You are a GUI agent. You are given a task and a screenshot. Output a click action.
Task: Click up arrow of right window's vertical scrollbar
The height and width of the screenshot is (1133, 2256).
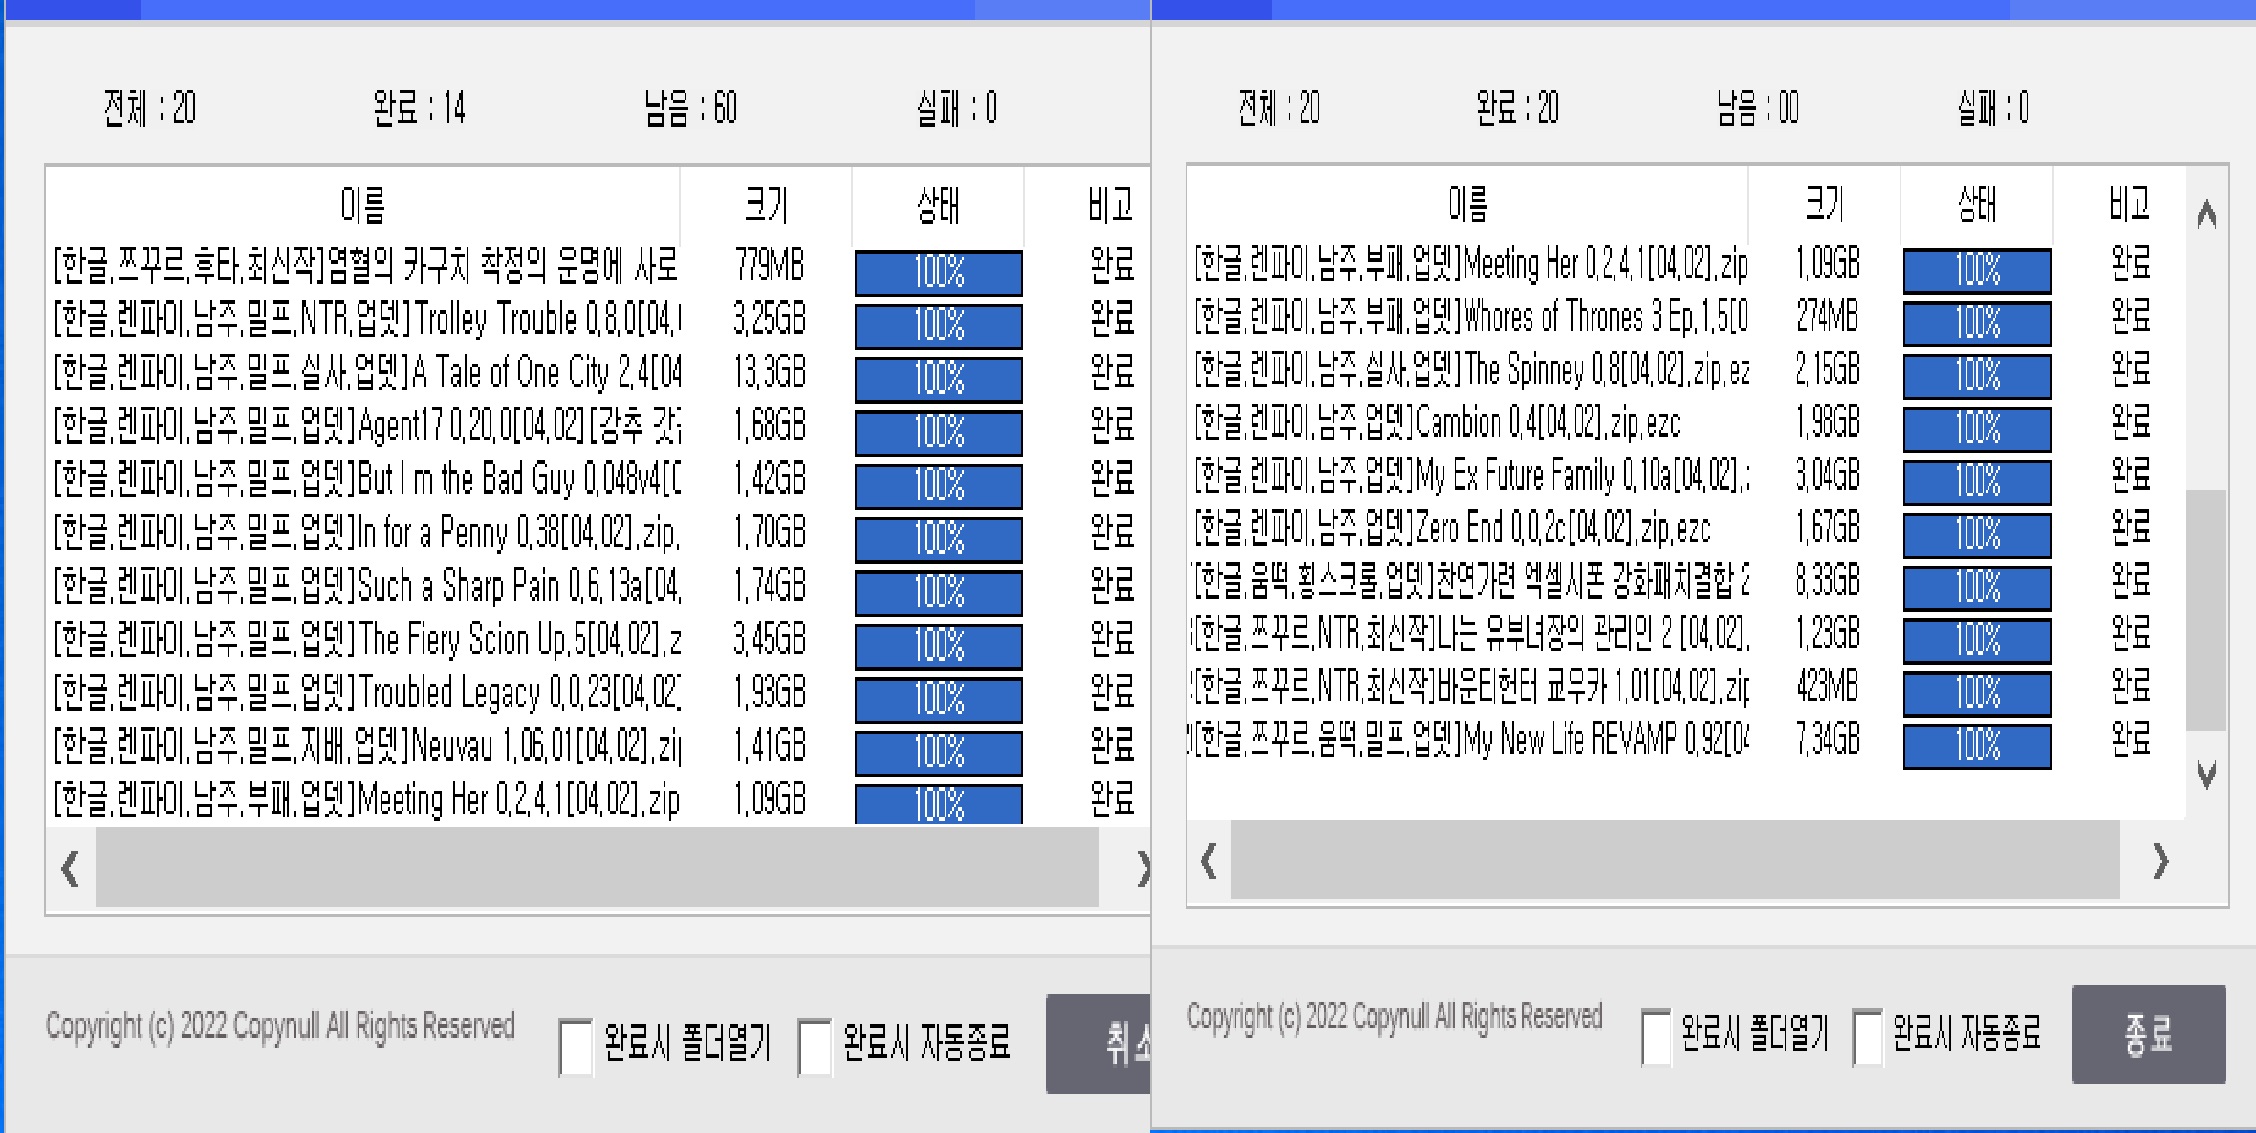[2206, 214]
